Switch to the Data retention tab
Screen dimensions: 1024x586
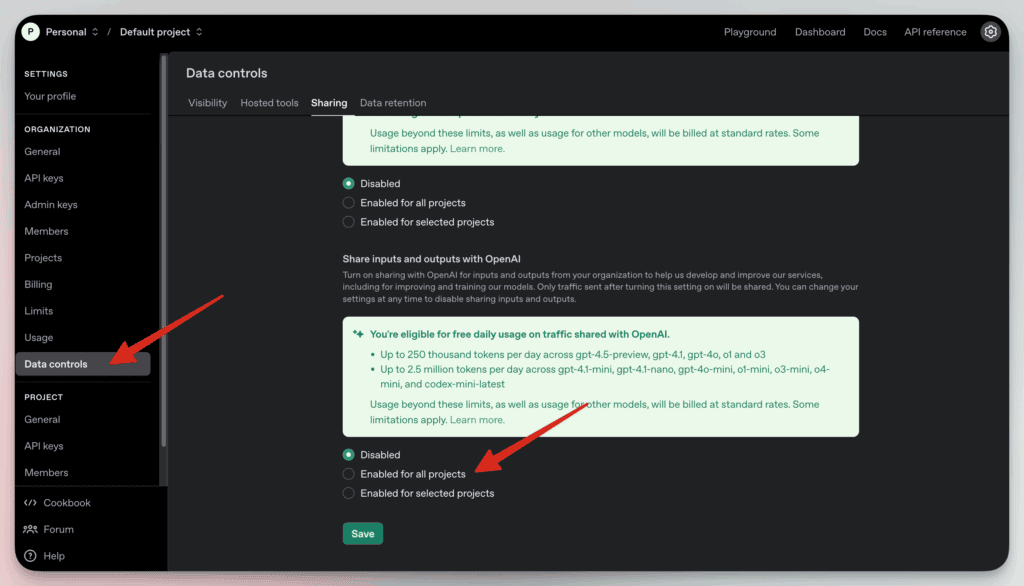click(392, 103)
